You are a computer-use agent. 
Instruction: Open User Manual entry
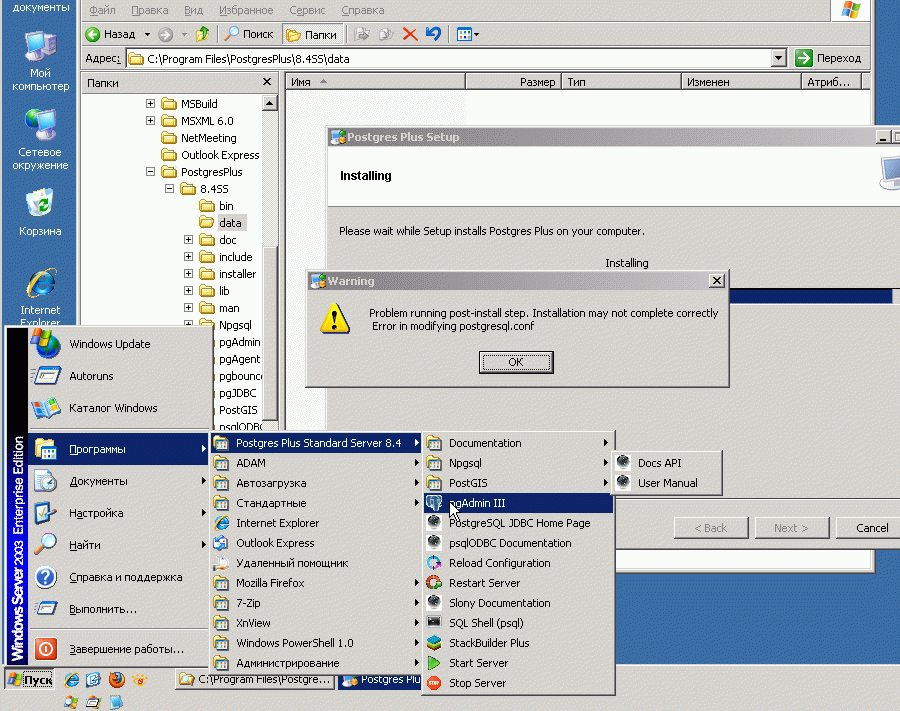[x=667, y=483]
